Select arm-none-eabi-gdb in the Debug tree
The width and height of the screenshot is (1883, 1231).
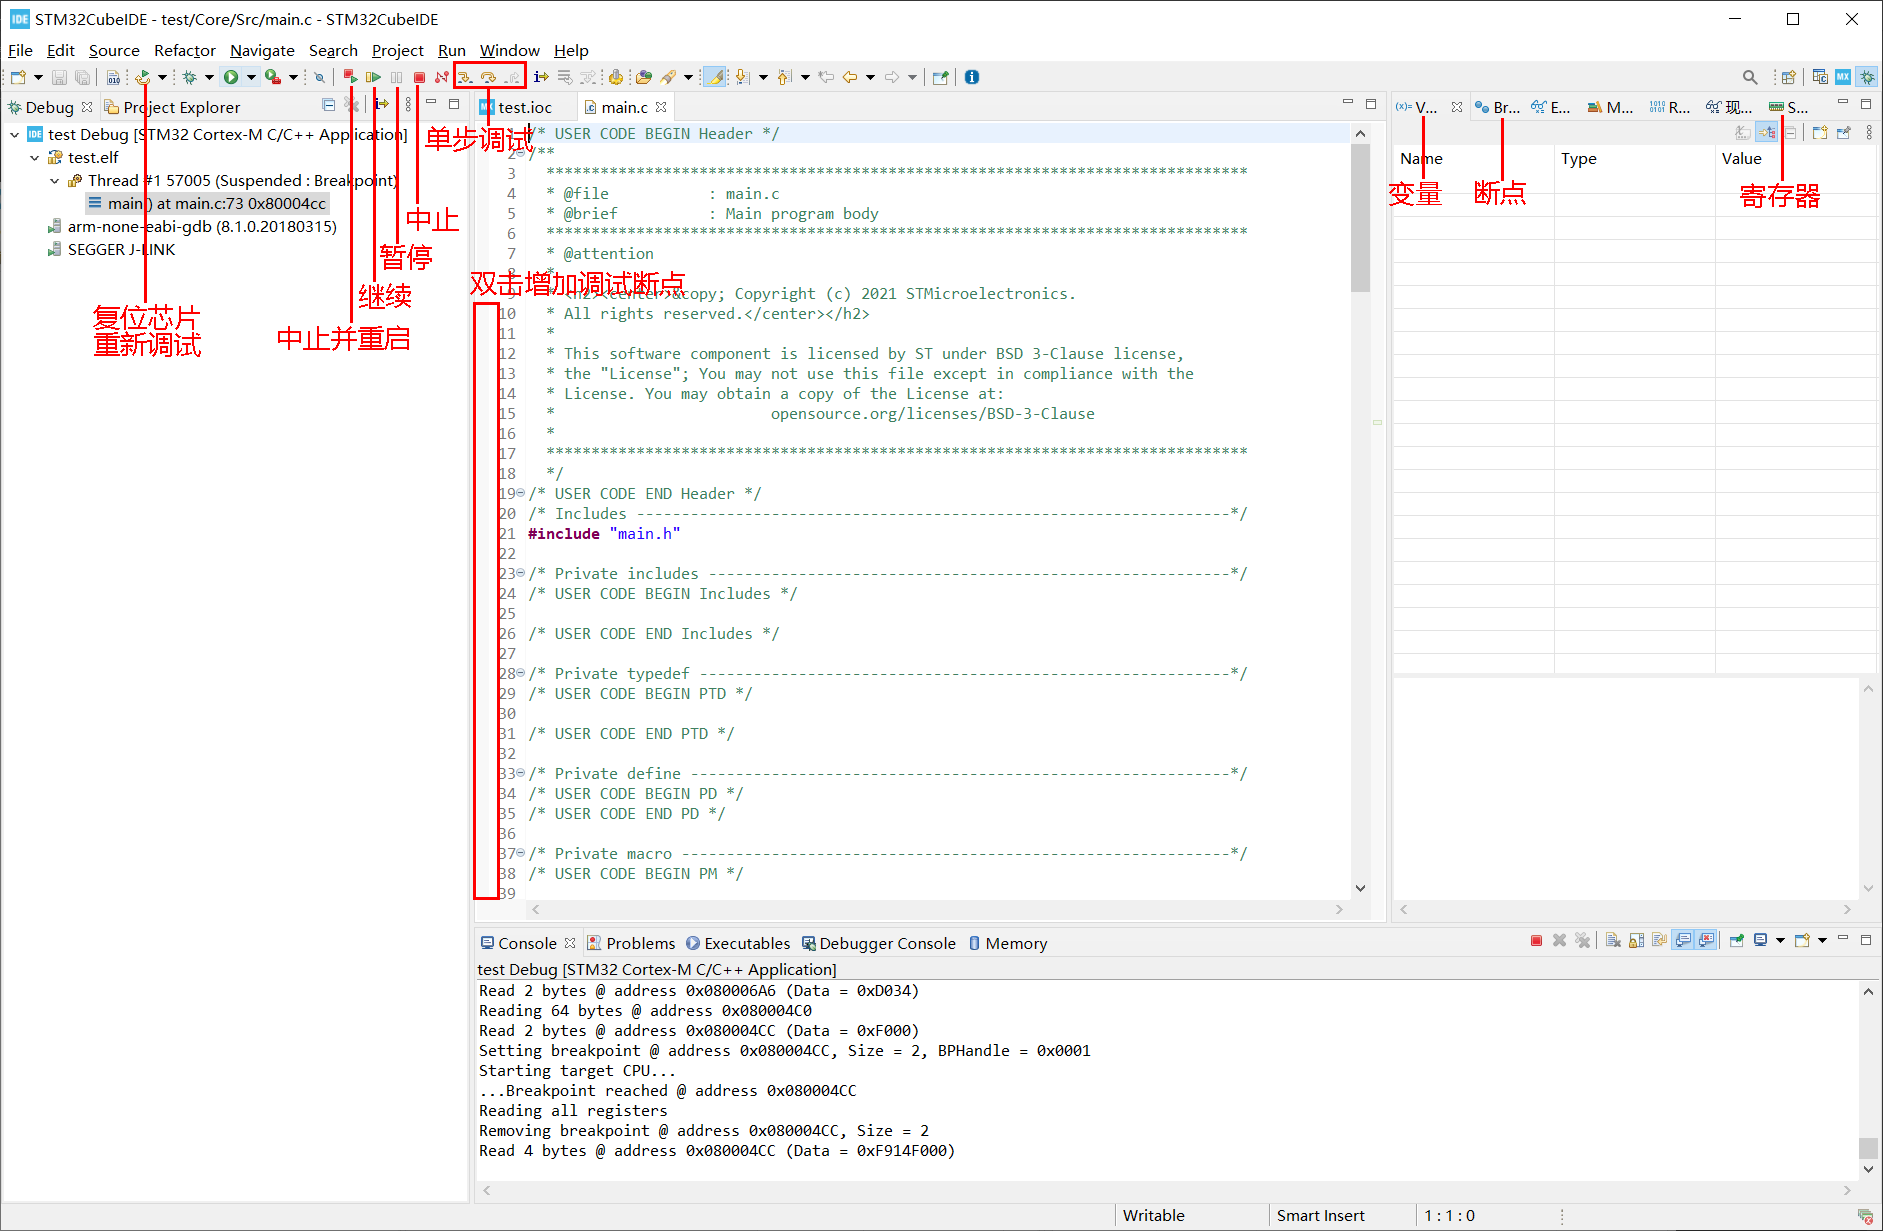pyautogui.click(x=193, y=226)
